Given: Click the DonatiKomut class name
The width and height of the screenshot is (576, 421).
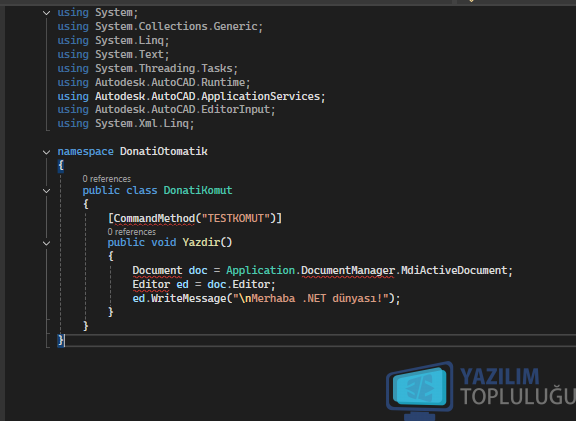Looking at the screenshot, I should coord(198,190).
